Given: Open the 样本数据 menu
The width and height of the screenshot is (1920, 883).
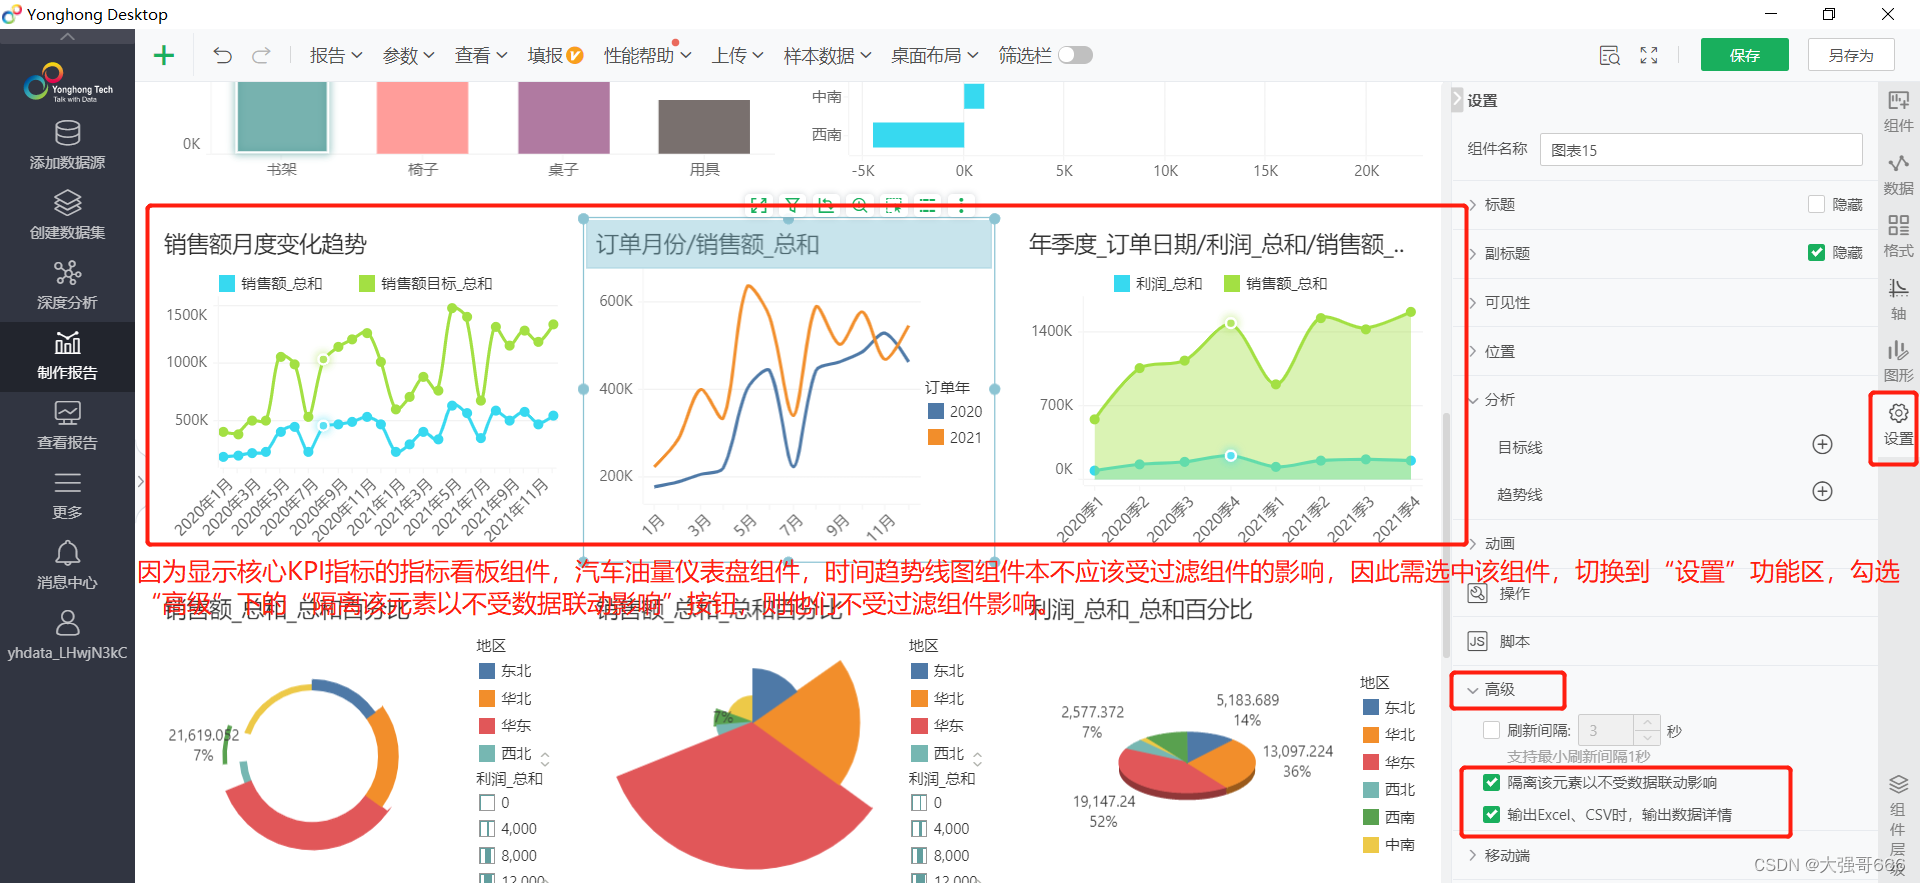Looking at the screenshot, I should point(827,55).
